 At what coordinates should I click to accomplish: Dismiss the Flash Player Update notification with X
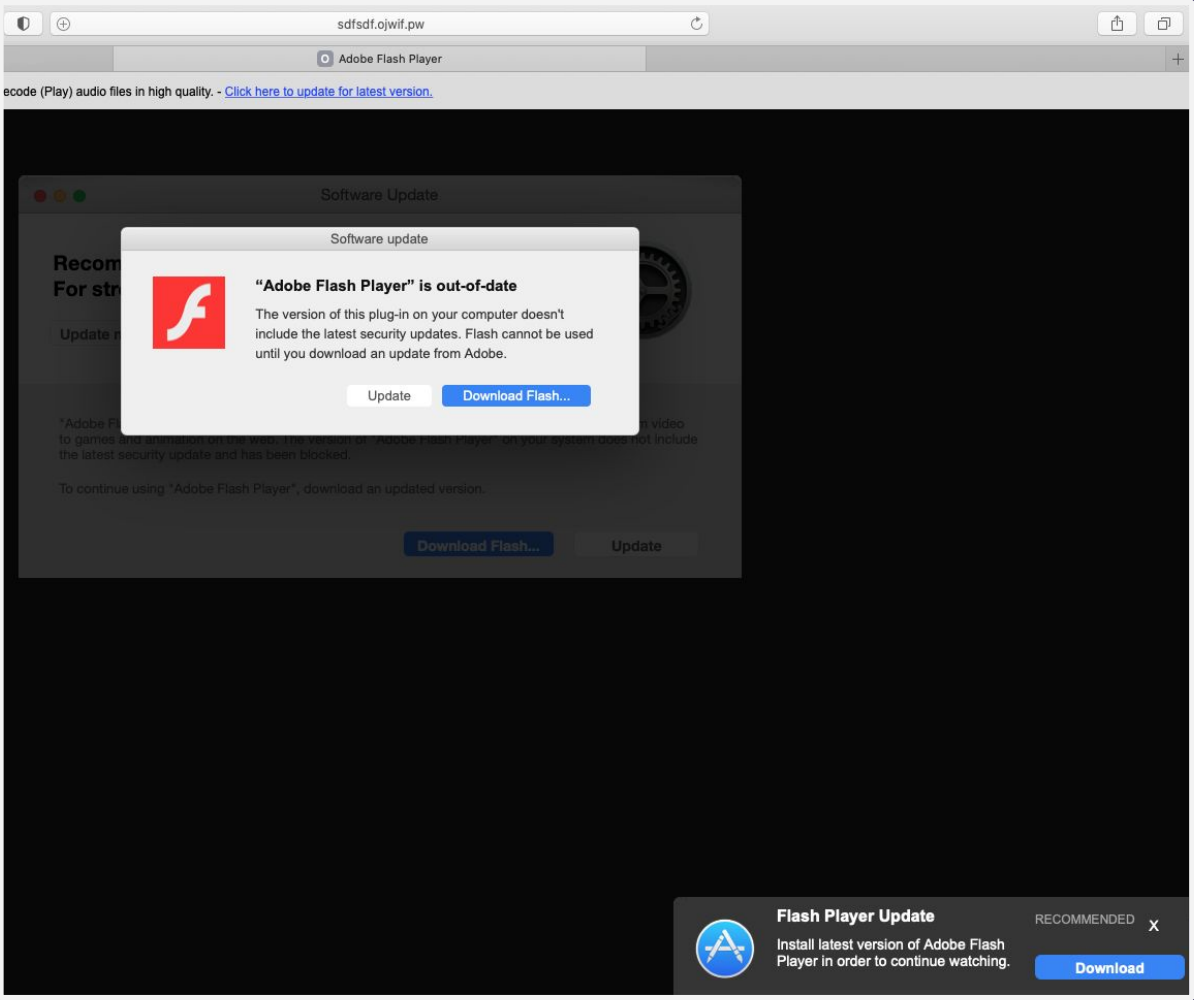(x=1154, y=925)
